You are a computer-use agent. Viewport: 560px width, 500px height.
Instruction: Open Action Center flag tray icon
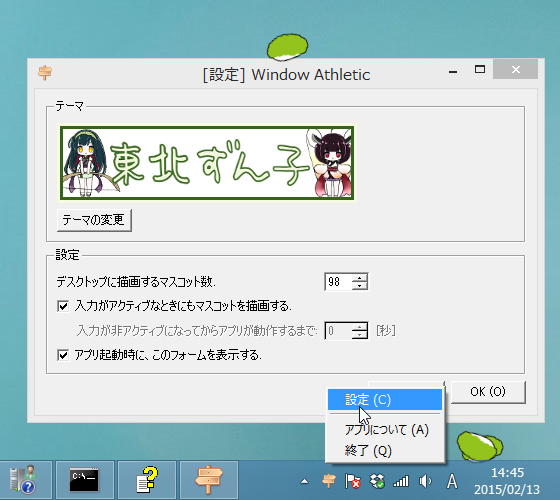point(352,481)
